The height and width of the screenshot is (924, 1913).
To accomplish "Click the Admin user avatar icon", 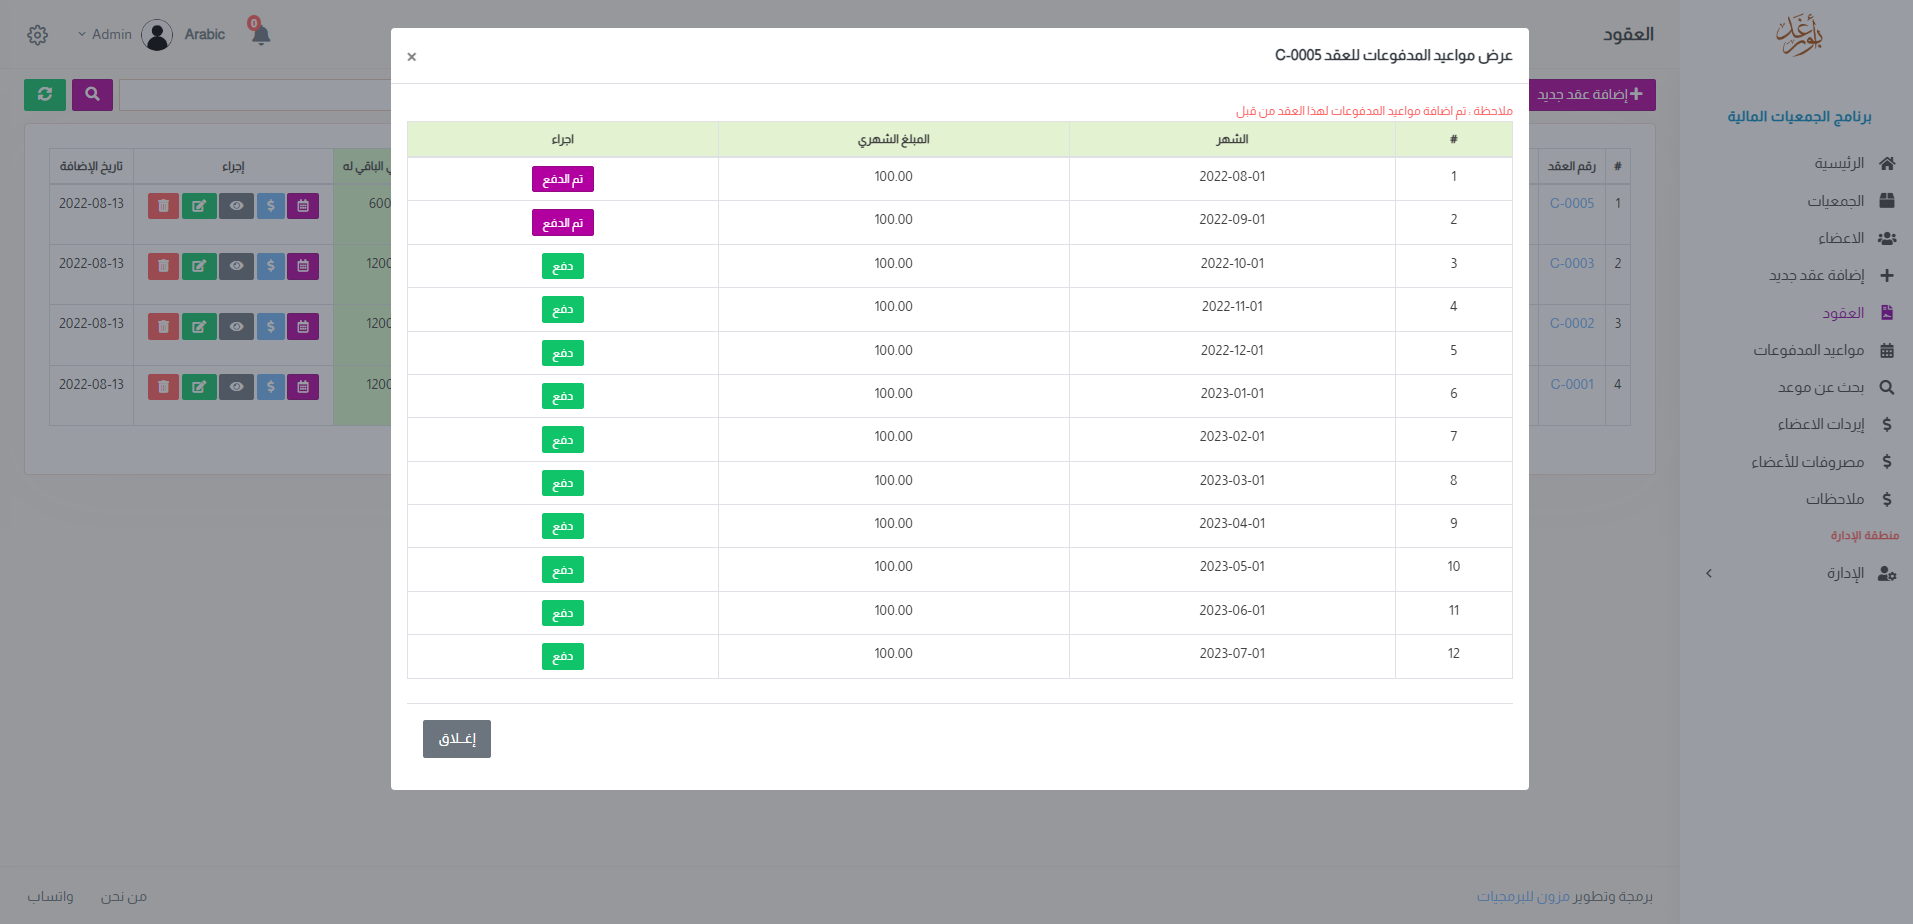I will pos(157,35).
